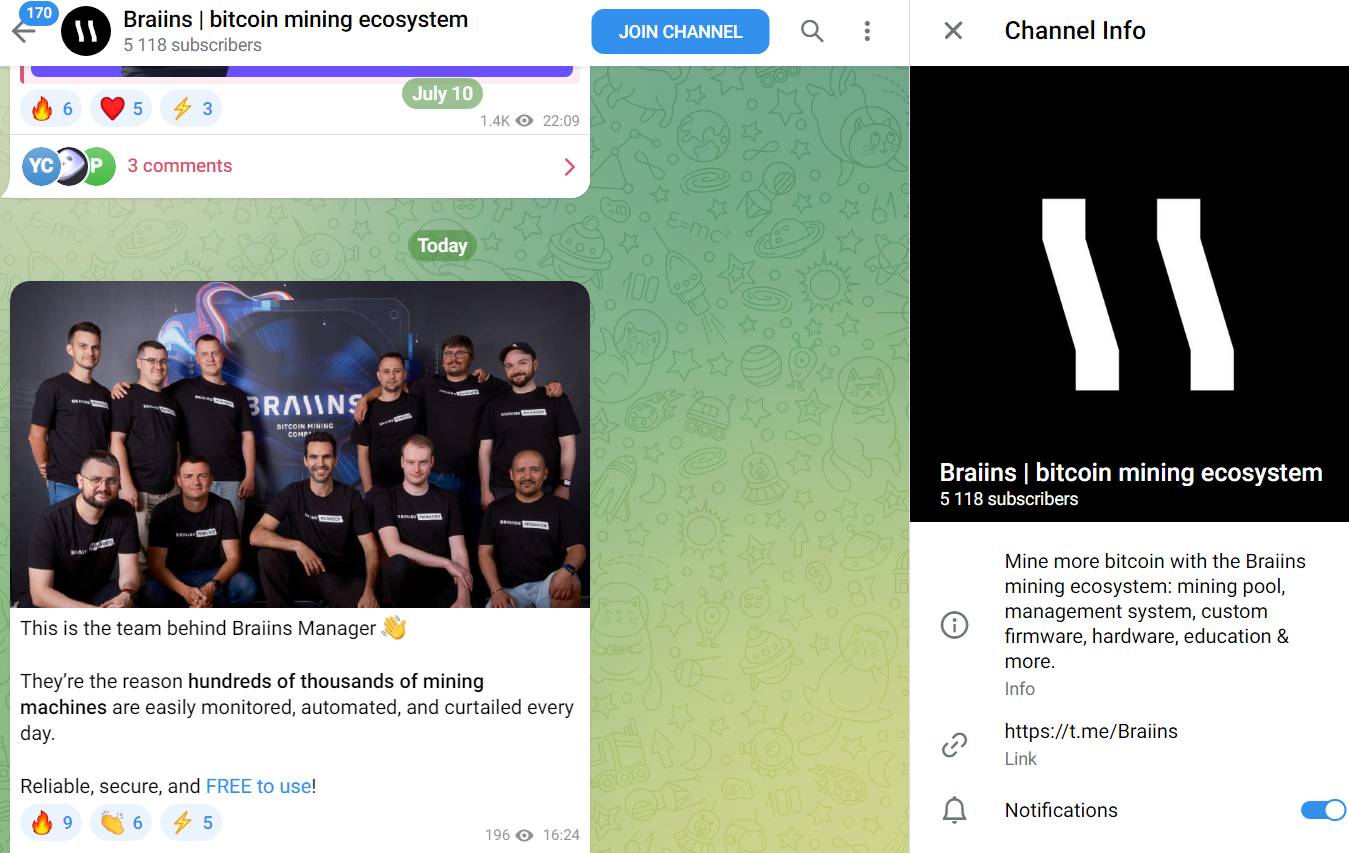Click the 5 118 subscribers count in header

click(193, 45)
